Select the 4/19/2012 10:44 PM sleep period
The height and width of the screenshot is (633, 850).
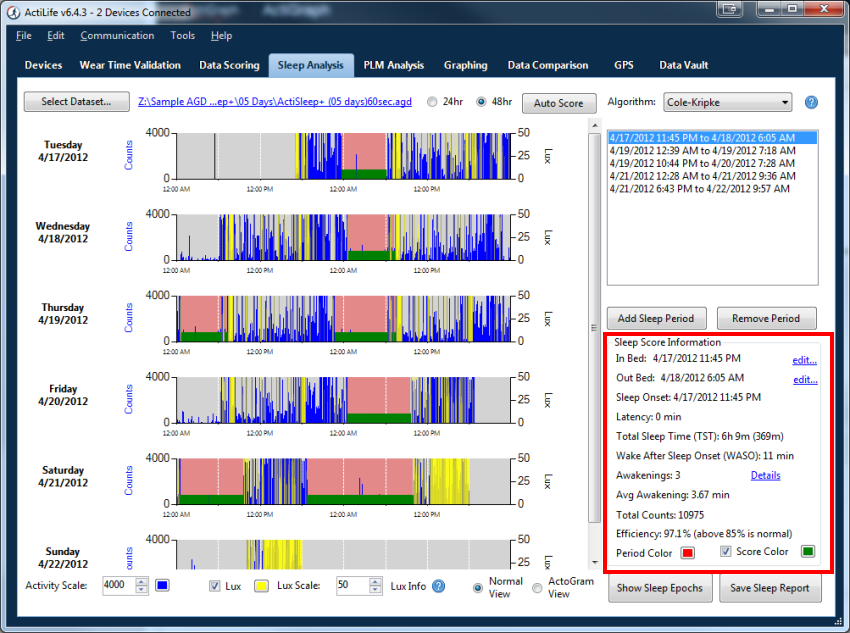(702, 163)
